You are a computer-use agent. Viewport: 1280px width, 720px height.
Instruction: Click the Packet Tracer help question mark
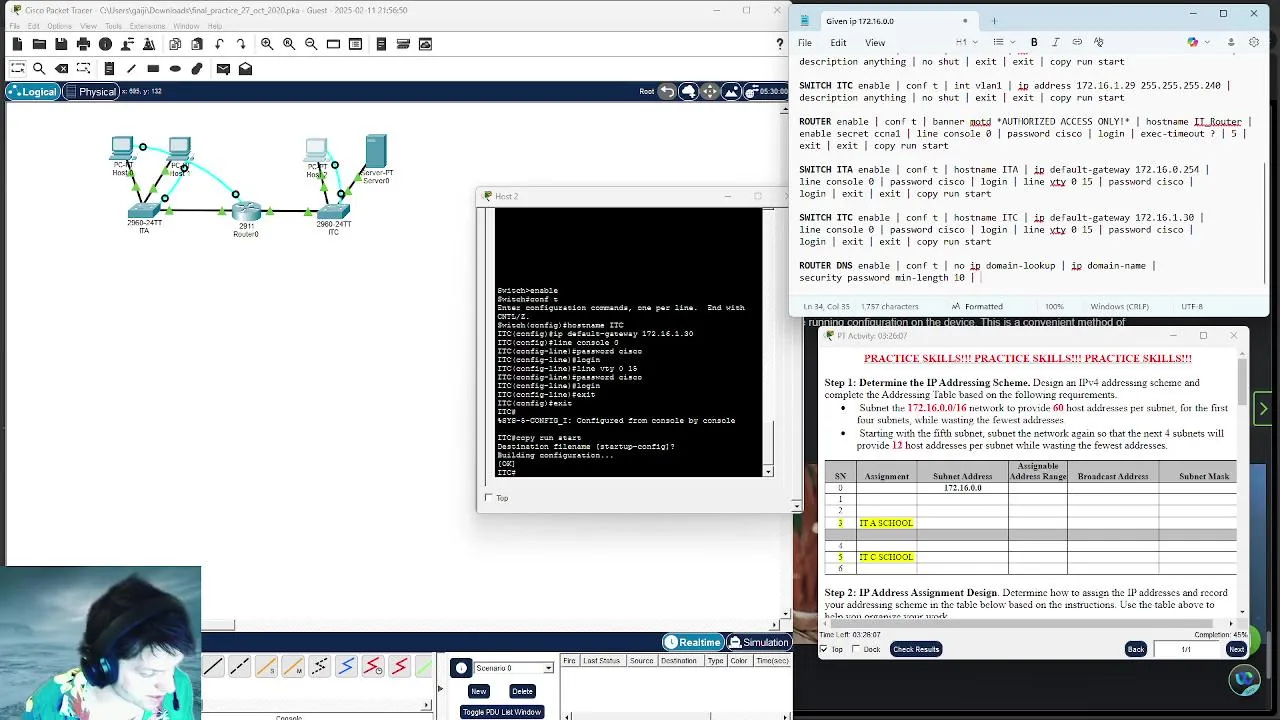[x=780, y=44]
